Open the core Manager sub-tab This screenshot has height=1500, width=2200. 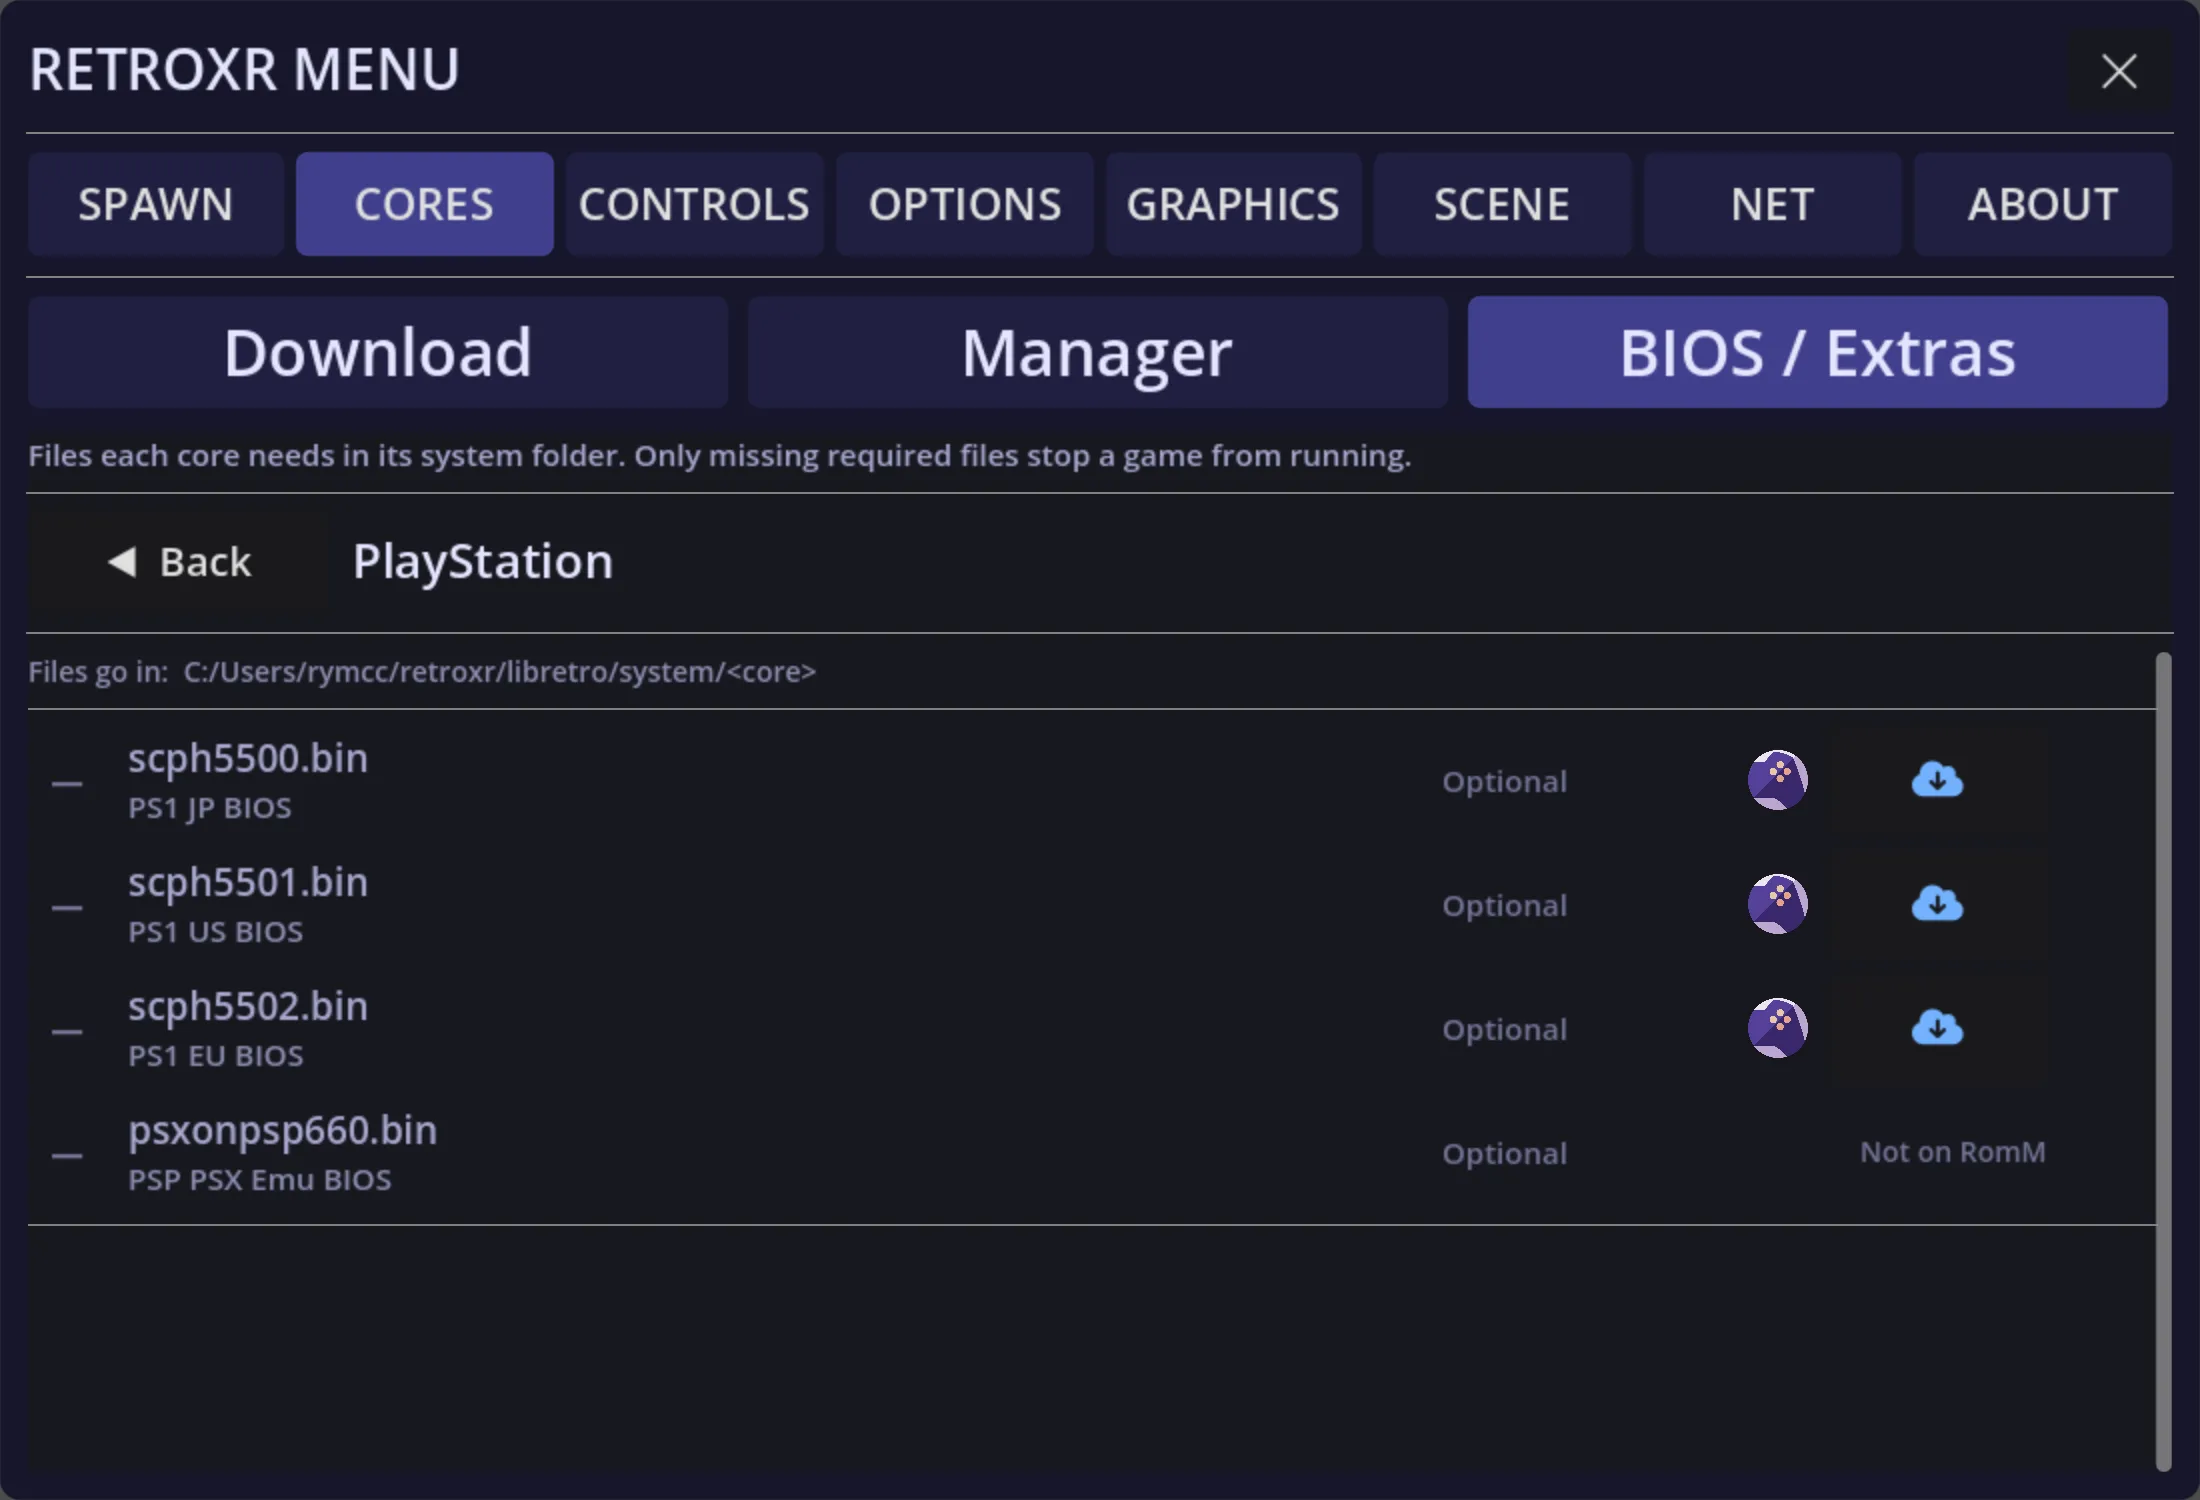[x=1097, y=352]
